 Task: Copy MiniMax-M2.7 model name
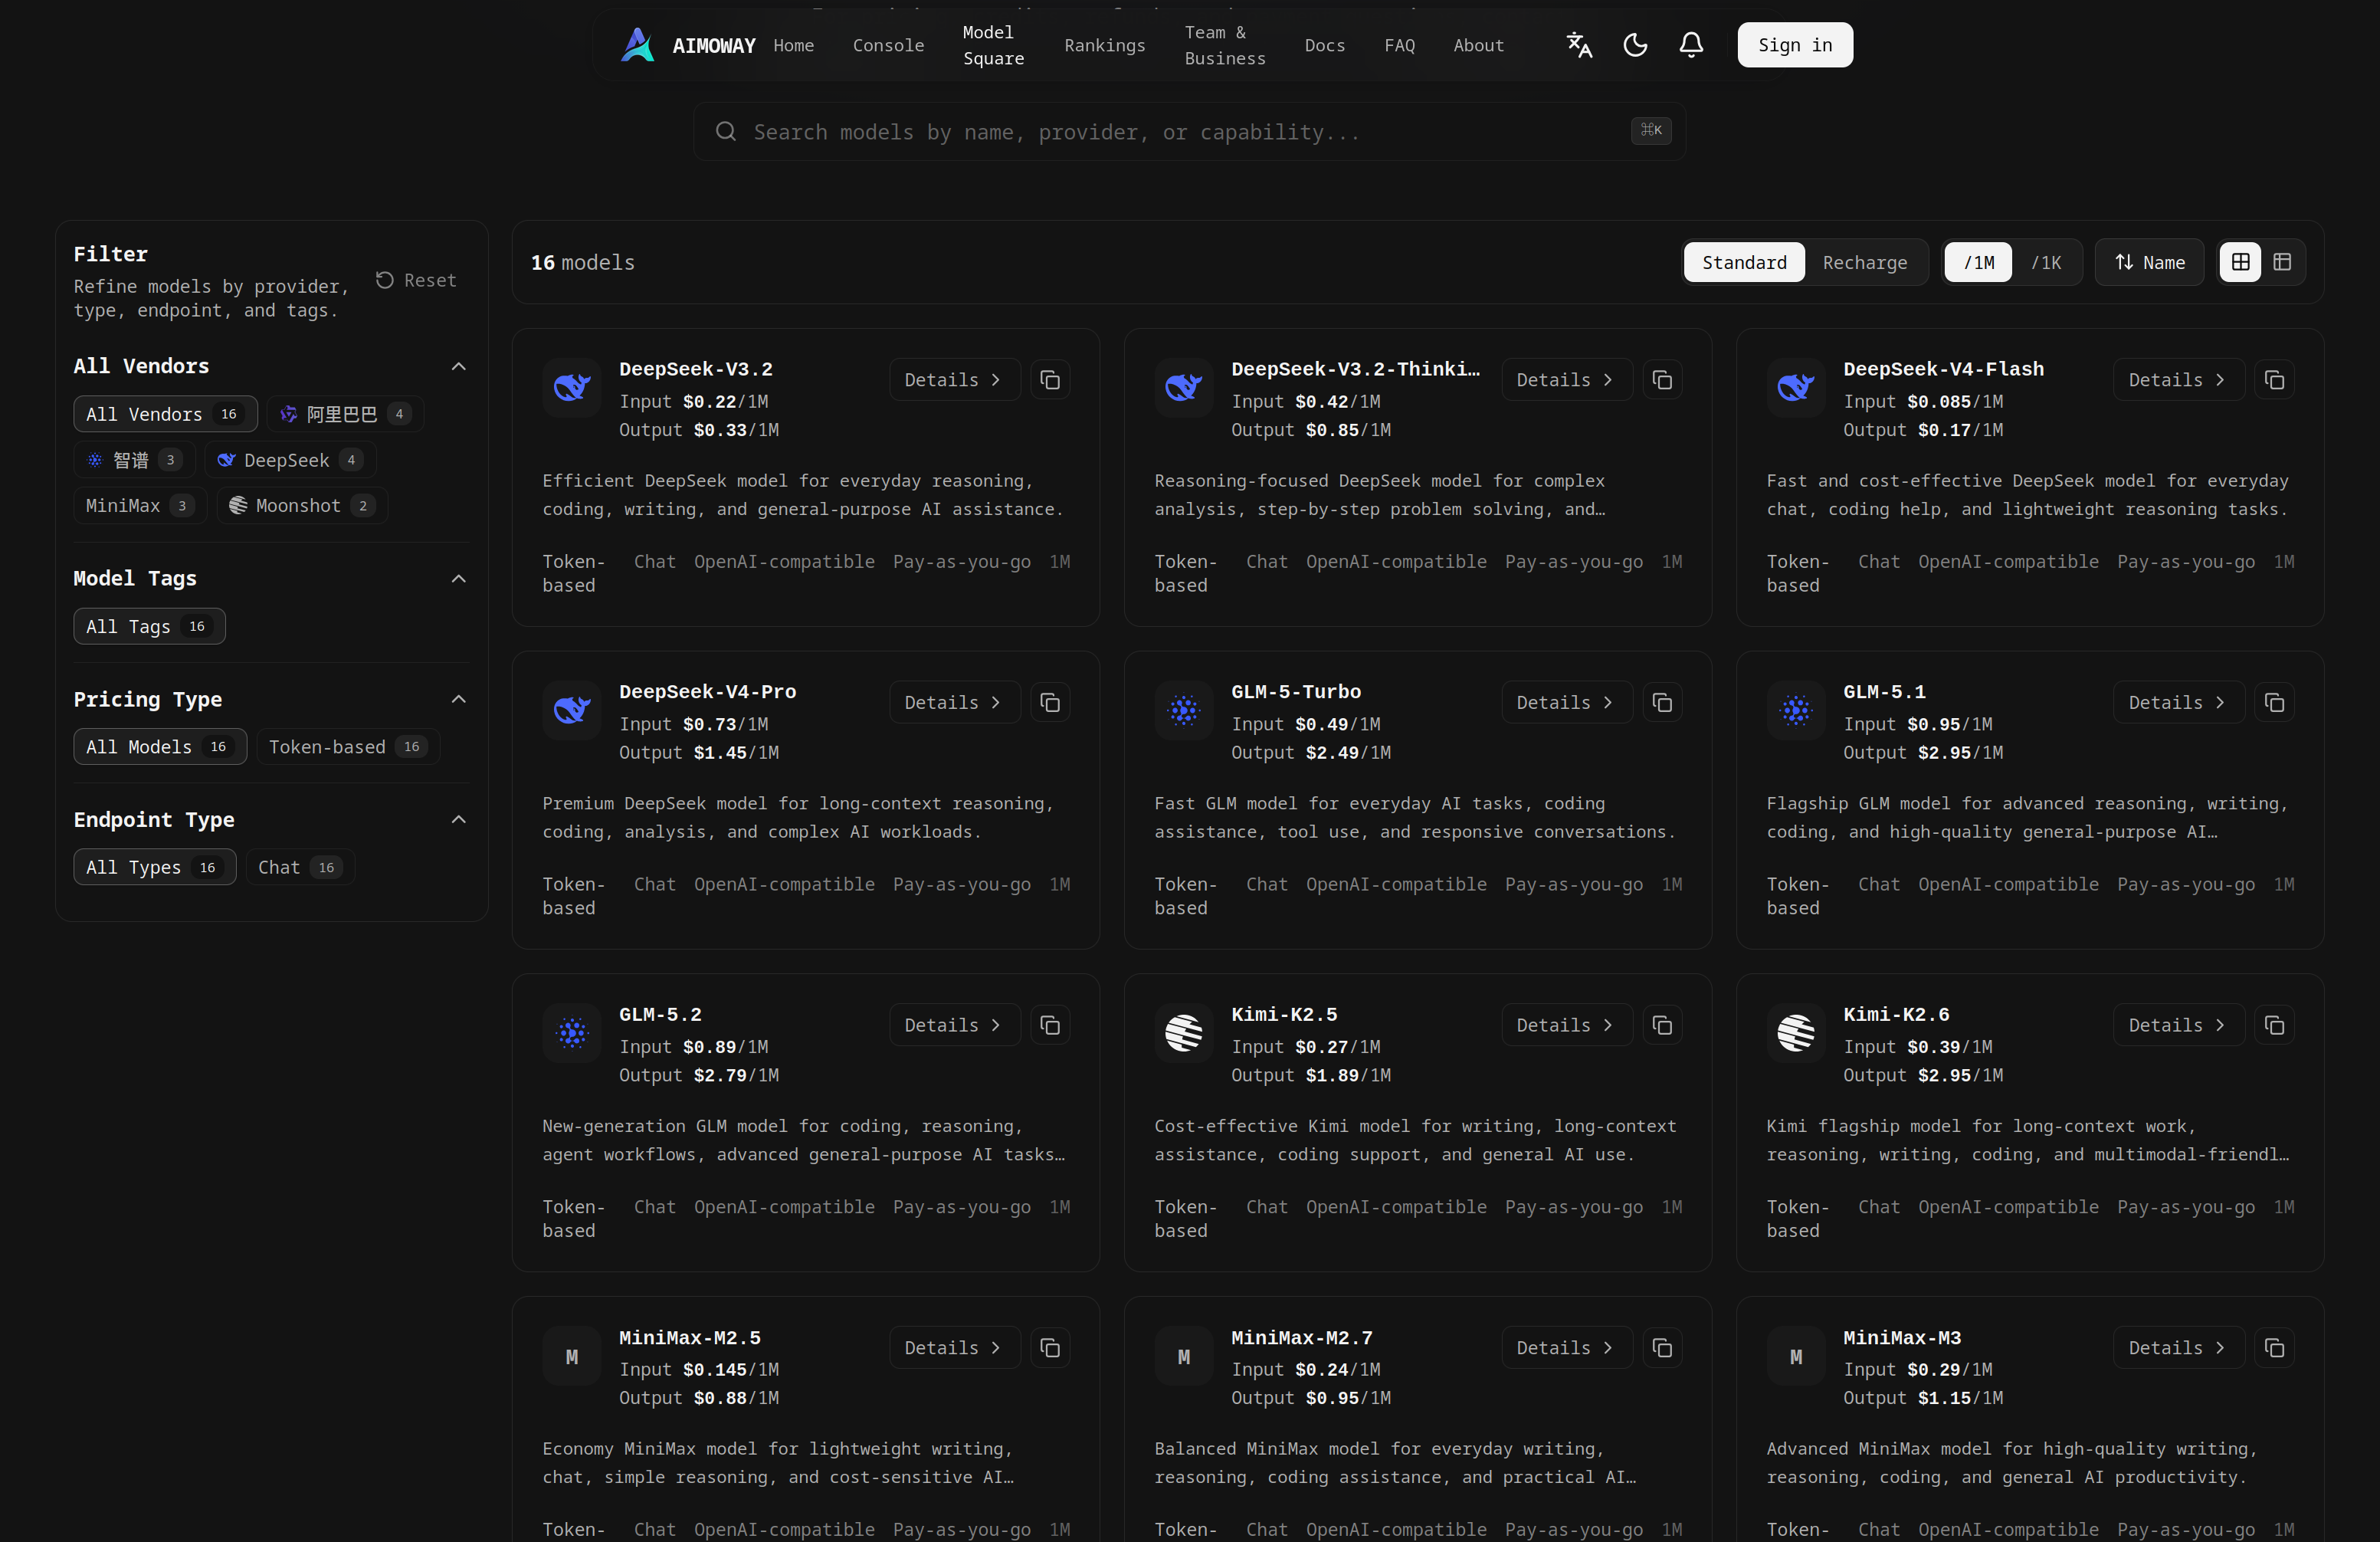coord(1662,1348)
